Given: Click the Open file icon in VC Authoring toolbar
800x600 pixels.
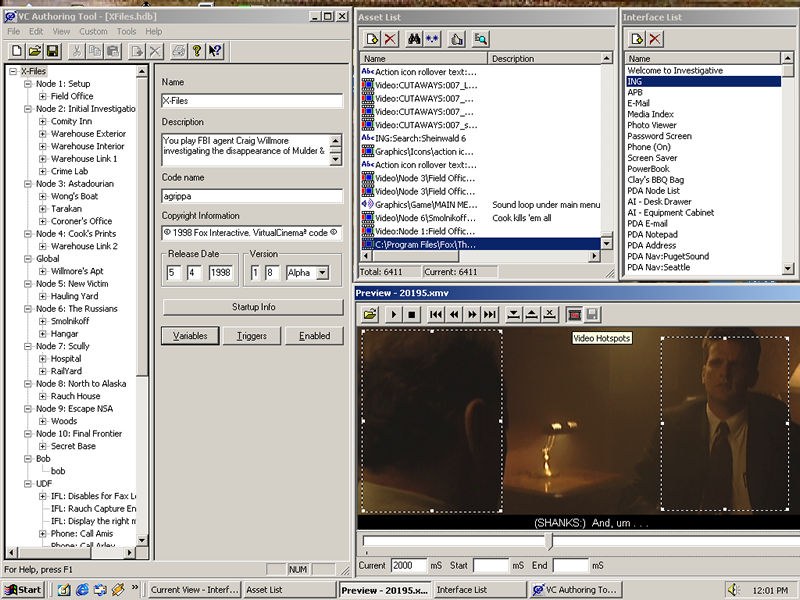Looking at the screenshot, I should pyautogui.click(x=35, y=51).
